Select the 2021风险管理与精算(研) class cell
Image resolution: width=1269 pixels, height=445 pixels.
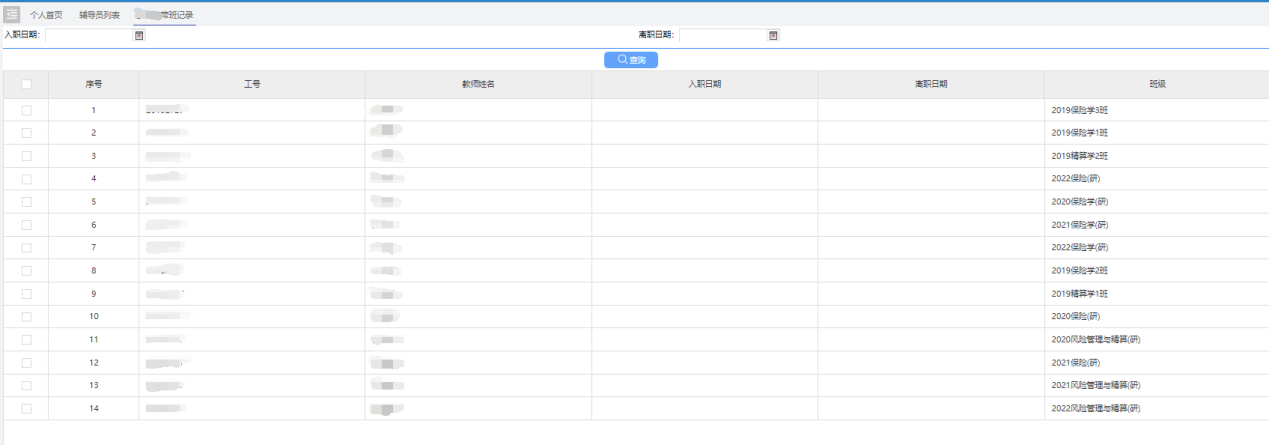click(x=1095, y=386)
